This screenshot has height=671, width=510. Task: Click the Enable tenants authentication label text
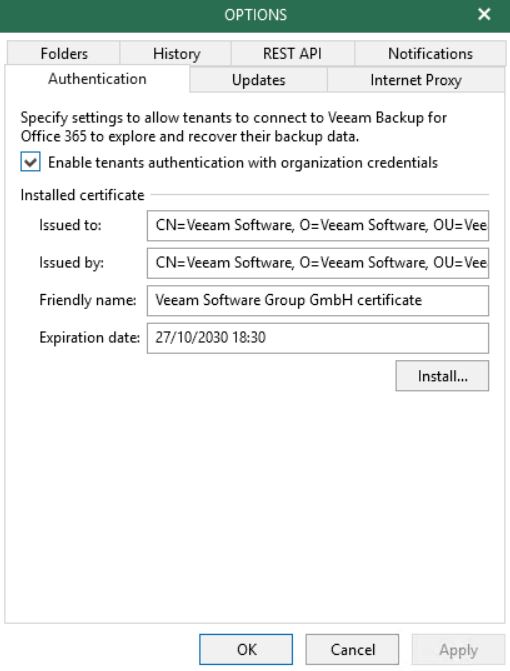(x=243, y=163)
